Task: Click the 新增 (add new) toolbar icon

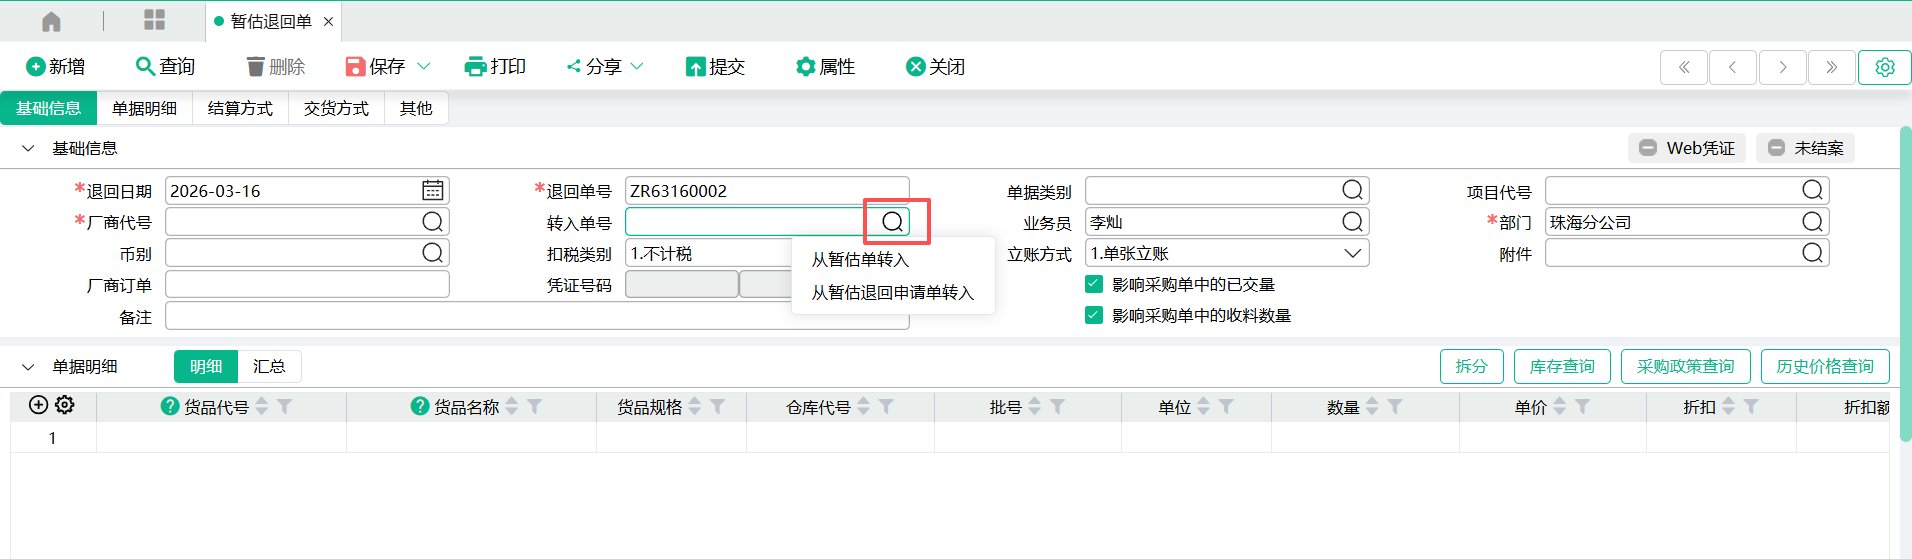Action: point(36,67)
